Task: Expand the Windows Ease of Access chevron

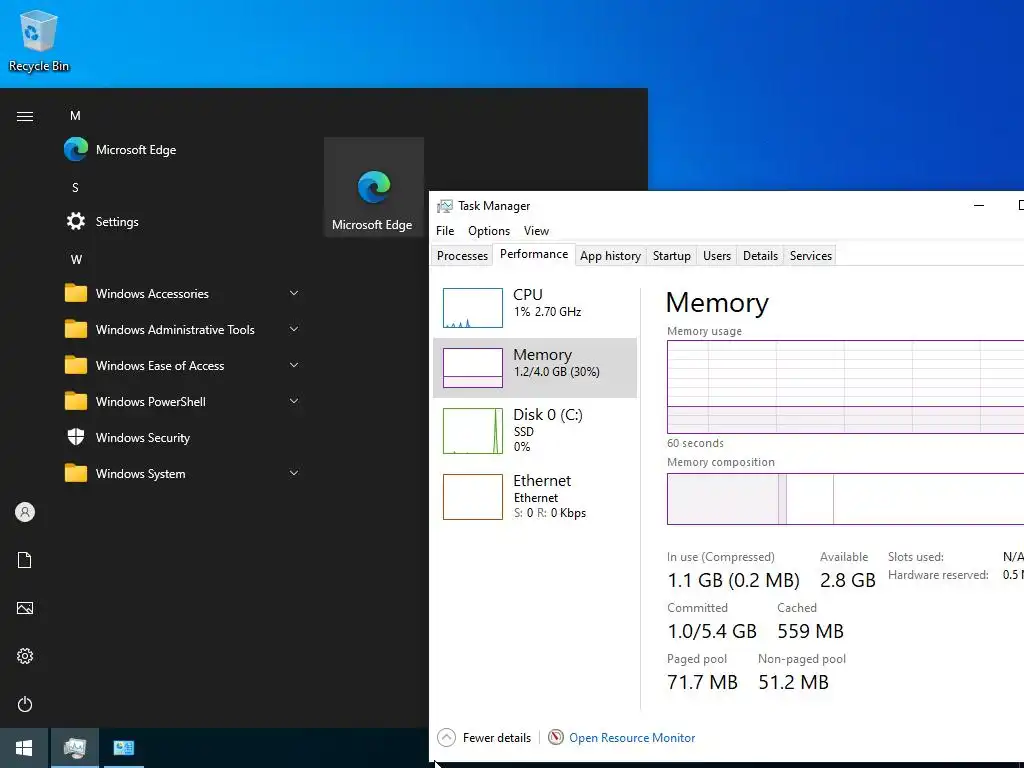Action: click(294, 365)
